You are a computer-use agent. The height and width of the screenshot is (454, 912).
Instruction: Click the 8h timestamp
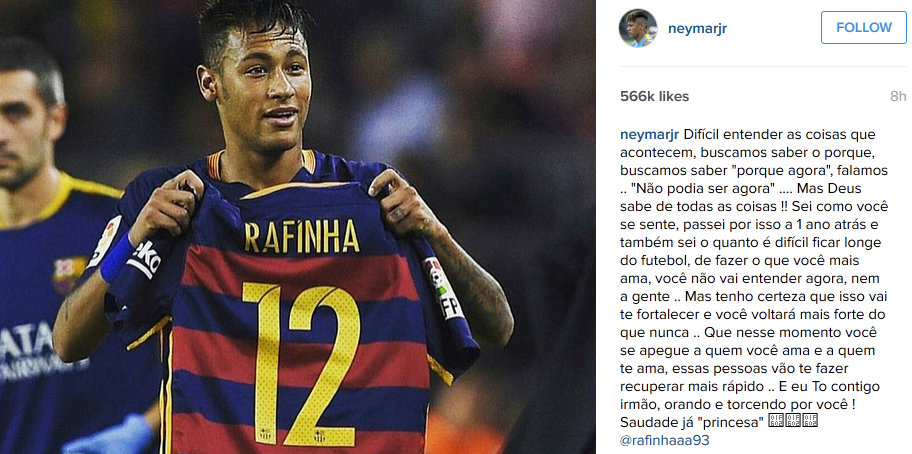tap(898, 96)
